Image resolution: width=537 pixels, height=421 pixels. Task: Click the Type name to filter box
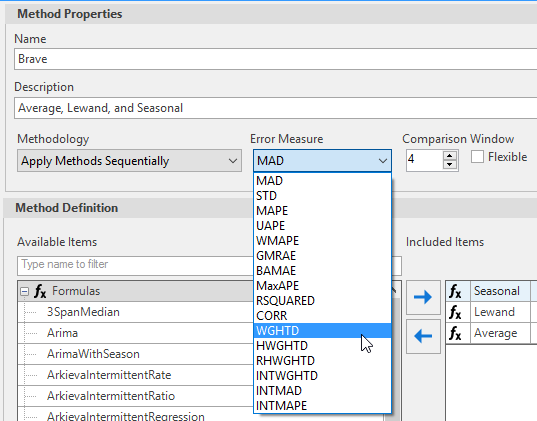[x=135, y=265]
